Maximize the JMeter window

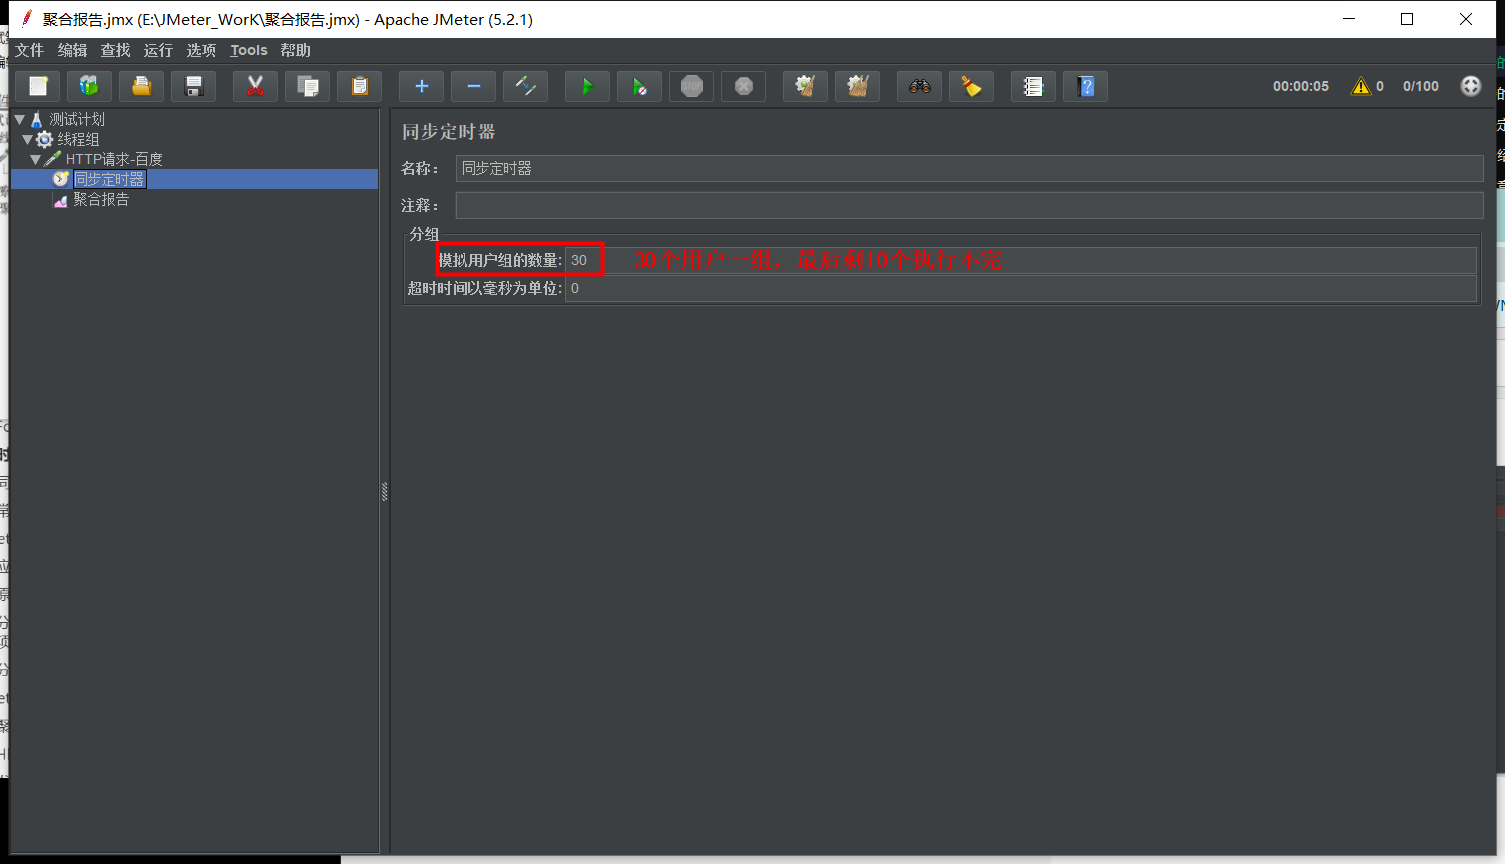click(1407, 19)
